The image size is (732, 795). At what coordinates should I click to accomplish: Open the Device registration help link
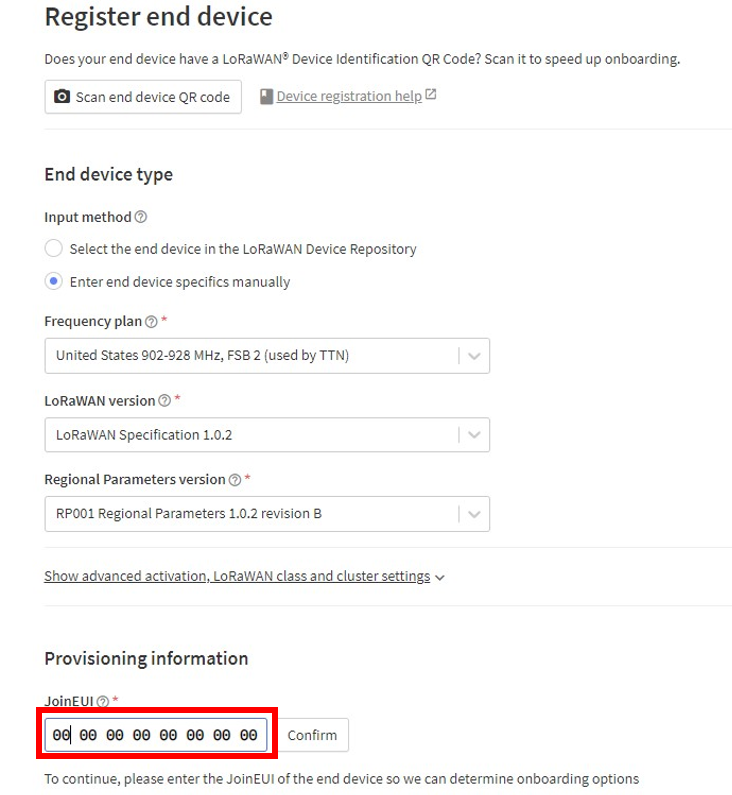coord(349,96)
